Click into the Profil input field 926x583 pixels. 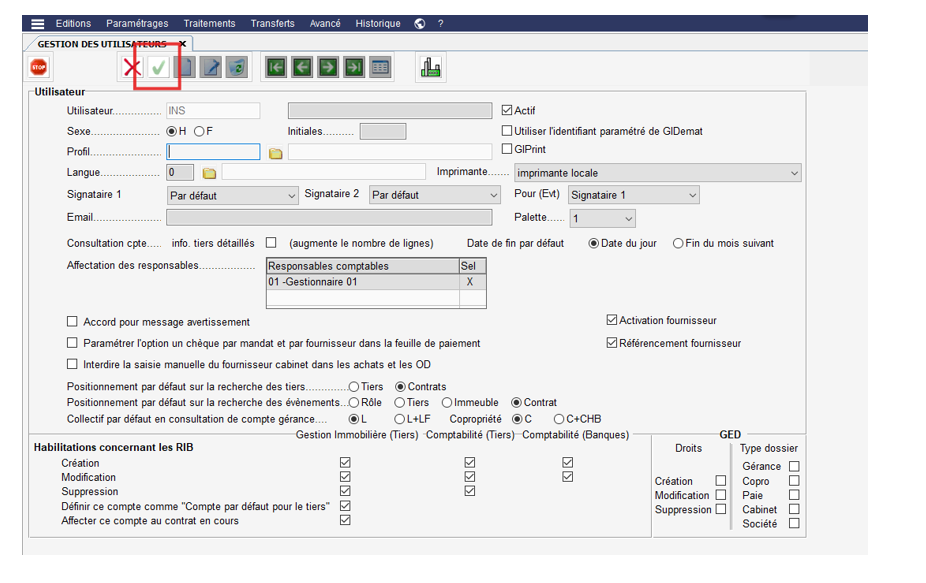click(213, 152)
